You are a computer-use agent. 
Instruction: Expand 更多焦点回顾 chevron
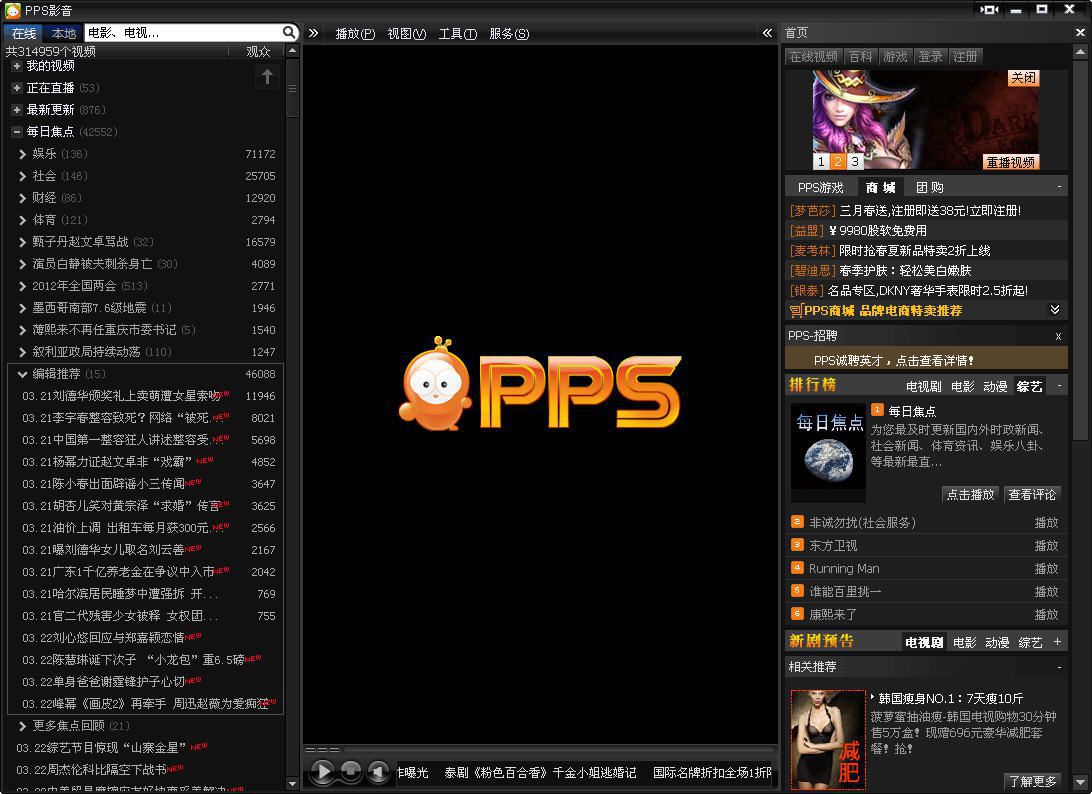(22, 726)
